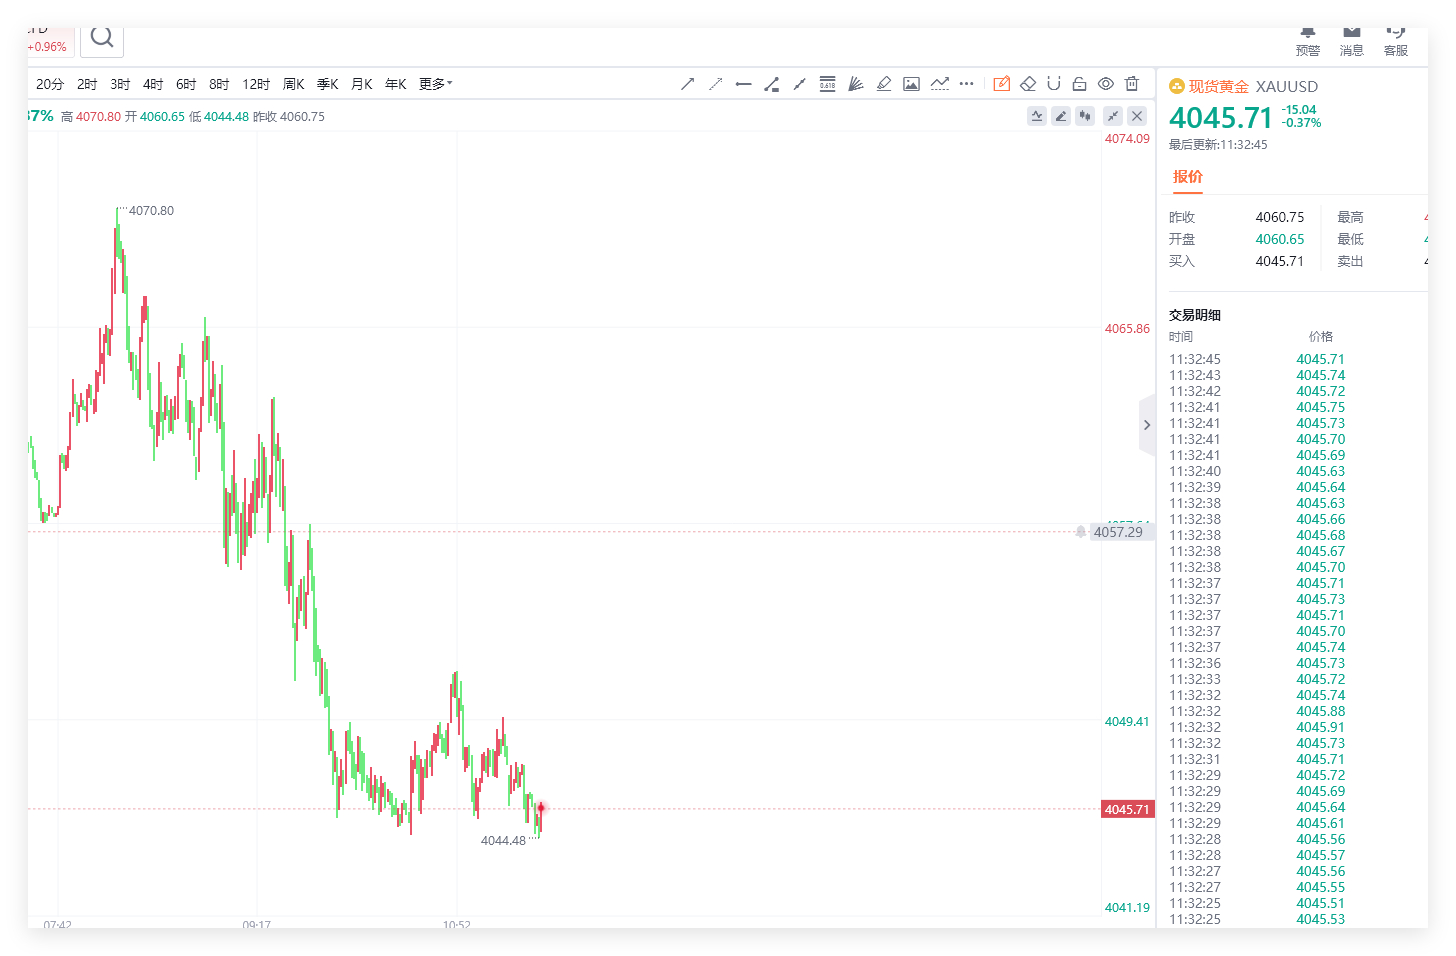Viewport: 1456px width, 956px height.
Task: Collapse the side panel with chevron arrow
Action: 1147,425
